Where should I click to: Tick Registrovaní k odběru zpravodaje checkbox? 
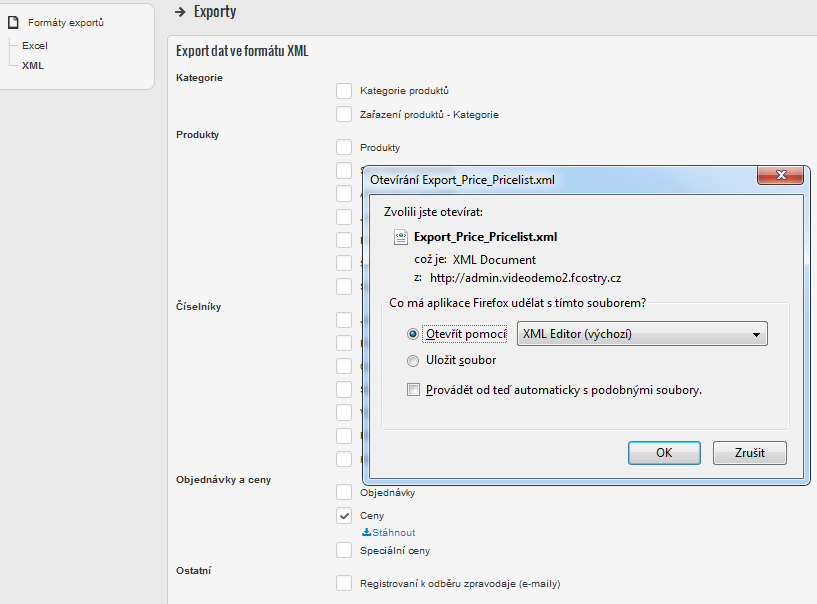(344, 583)
